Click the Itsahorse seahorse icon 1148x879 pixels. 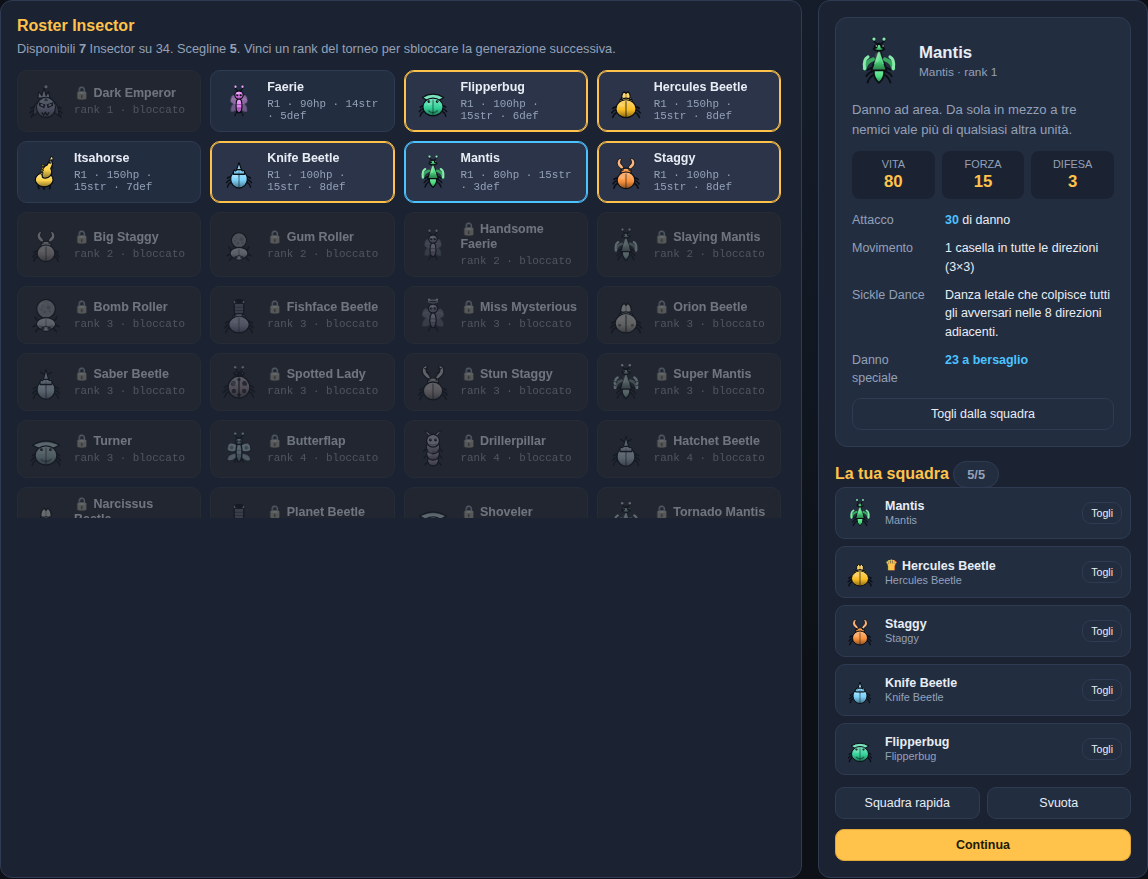click(45, 173)
